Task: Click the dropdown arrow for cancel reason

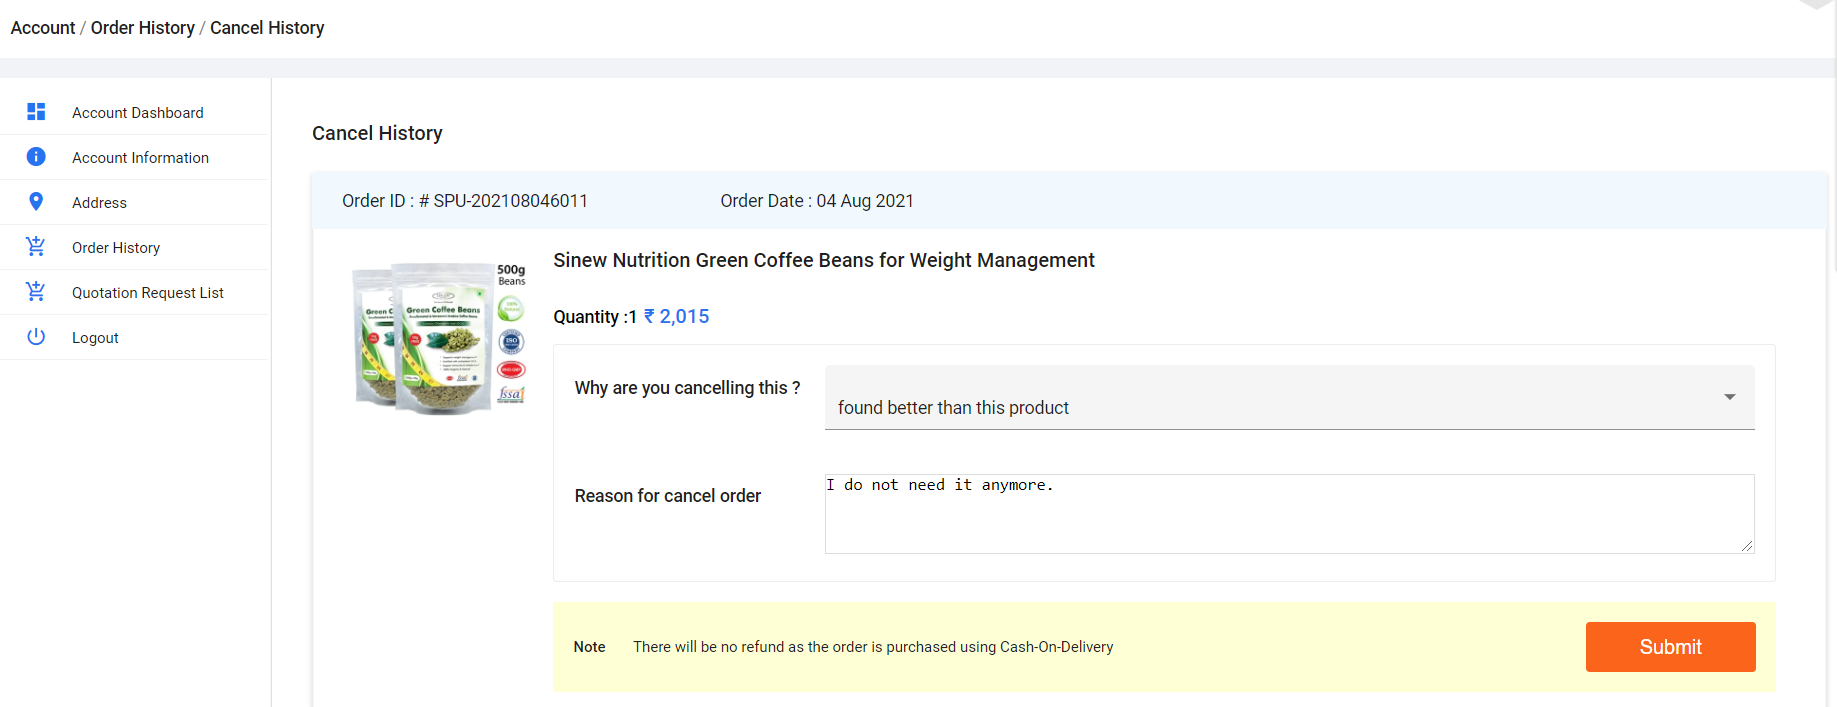Action: (x=1729, y=397)
